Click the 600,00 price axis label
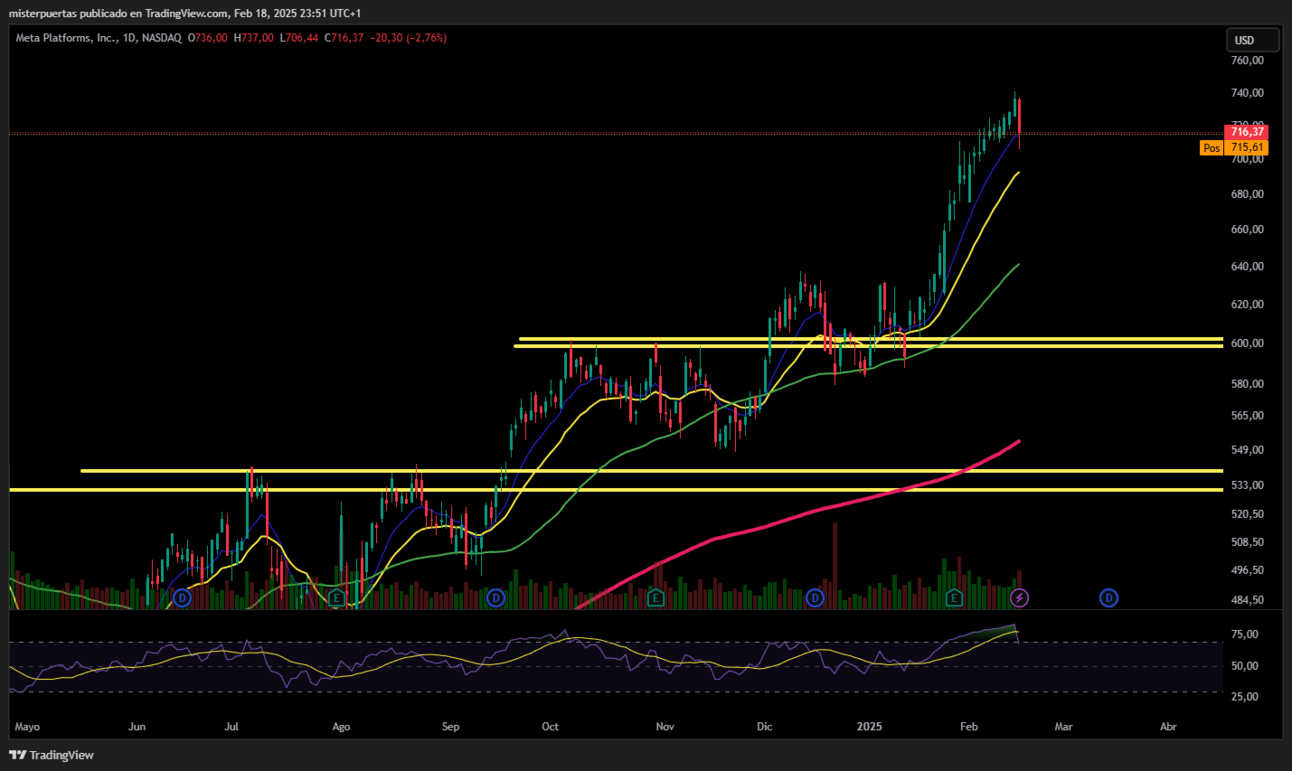 [1249, 343]
